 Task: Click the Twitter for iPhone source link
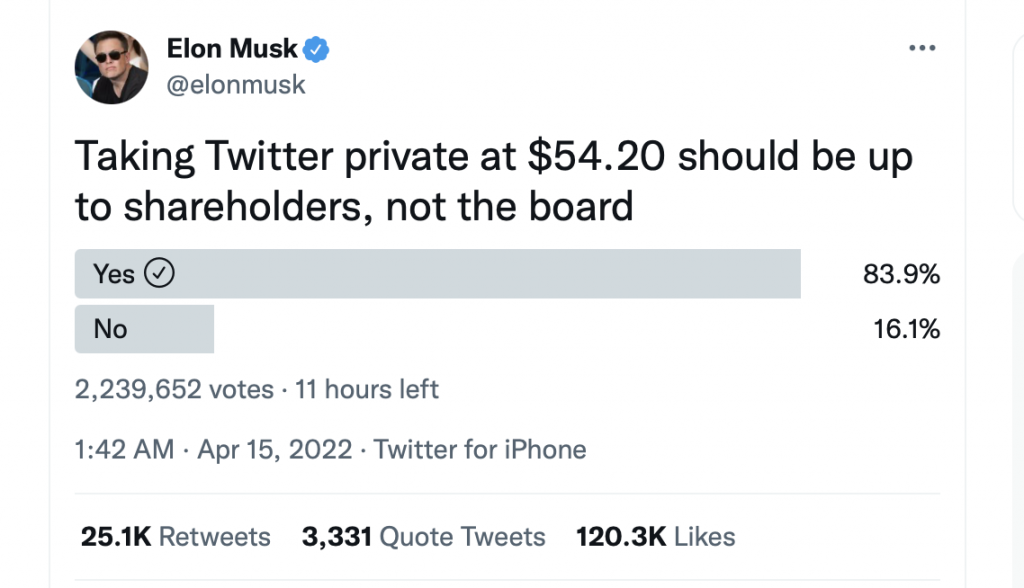pyautogui.click(x=480, y=450)
